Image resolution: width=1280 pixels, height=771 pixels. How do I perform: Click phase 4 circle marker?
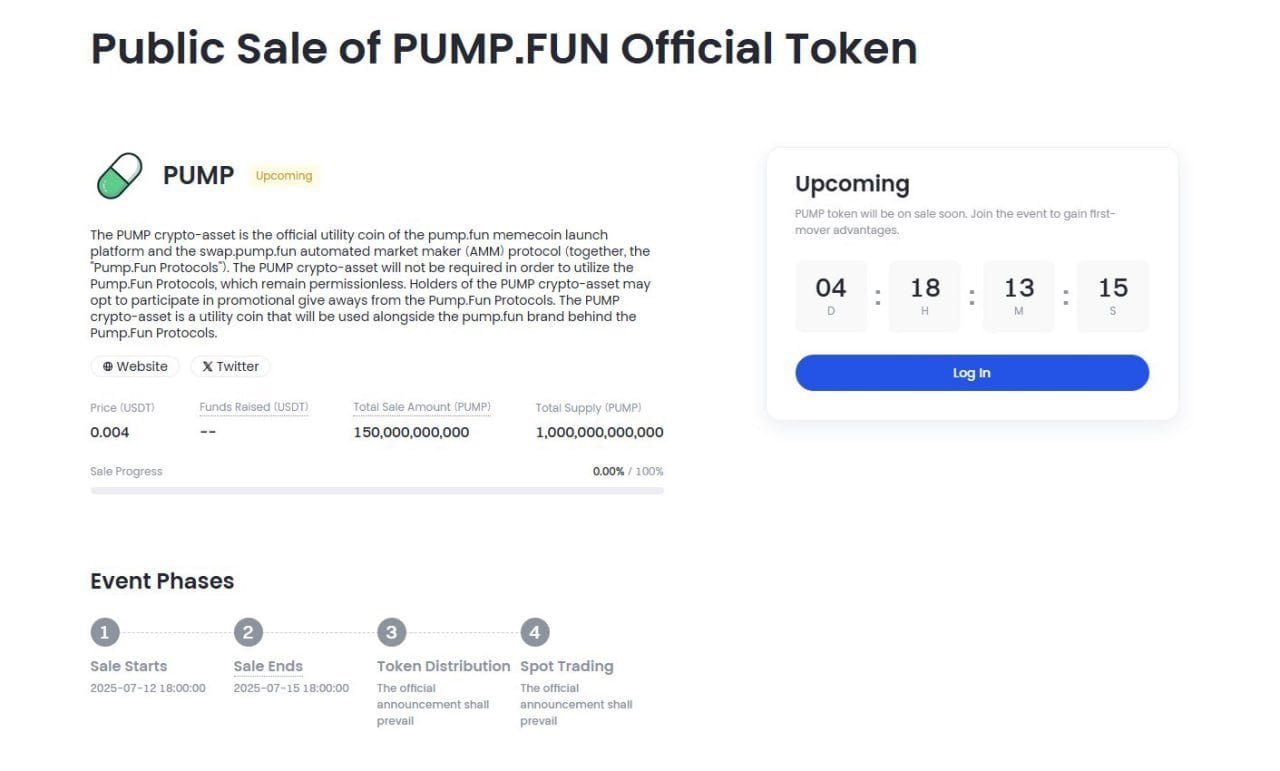click(535, 631)
